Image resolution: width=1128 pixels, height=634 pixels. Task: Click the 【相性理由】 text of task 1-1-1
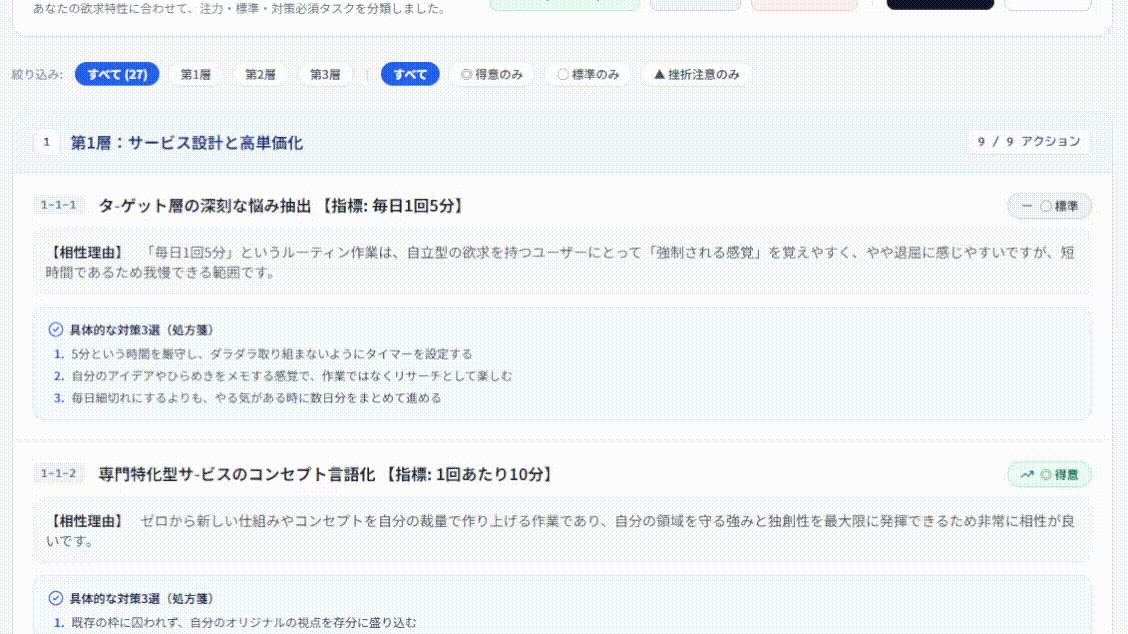tap(87, 253)
